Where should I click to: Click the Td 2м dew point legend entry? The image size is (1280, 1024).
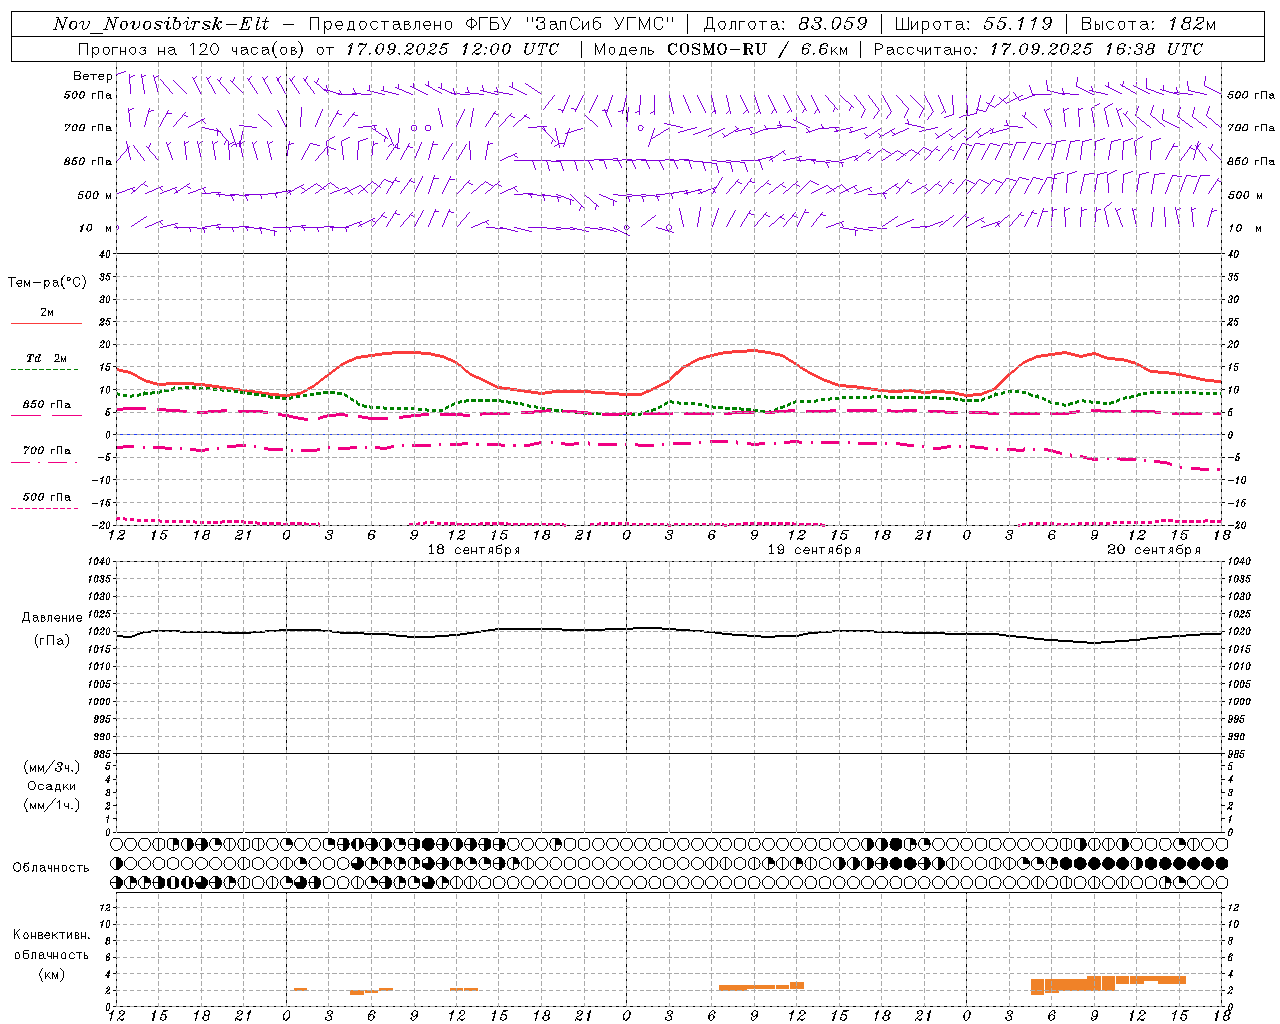click(x=47, y=358)
